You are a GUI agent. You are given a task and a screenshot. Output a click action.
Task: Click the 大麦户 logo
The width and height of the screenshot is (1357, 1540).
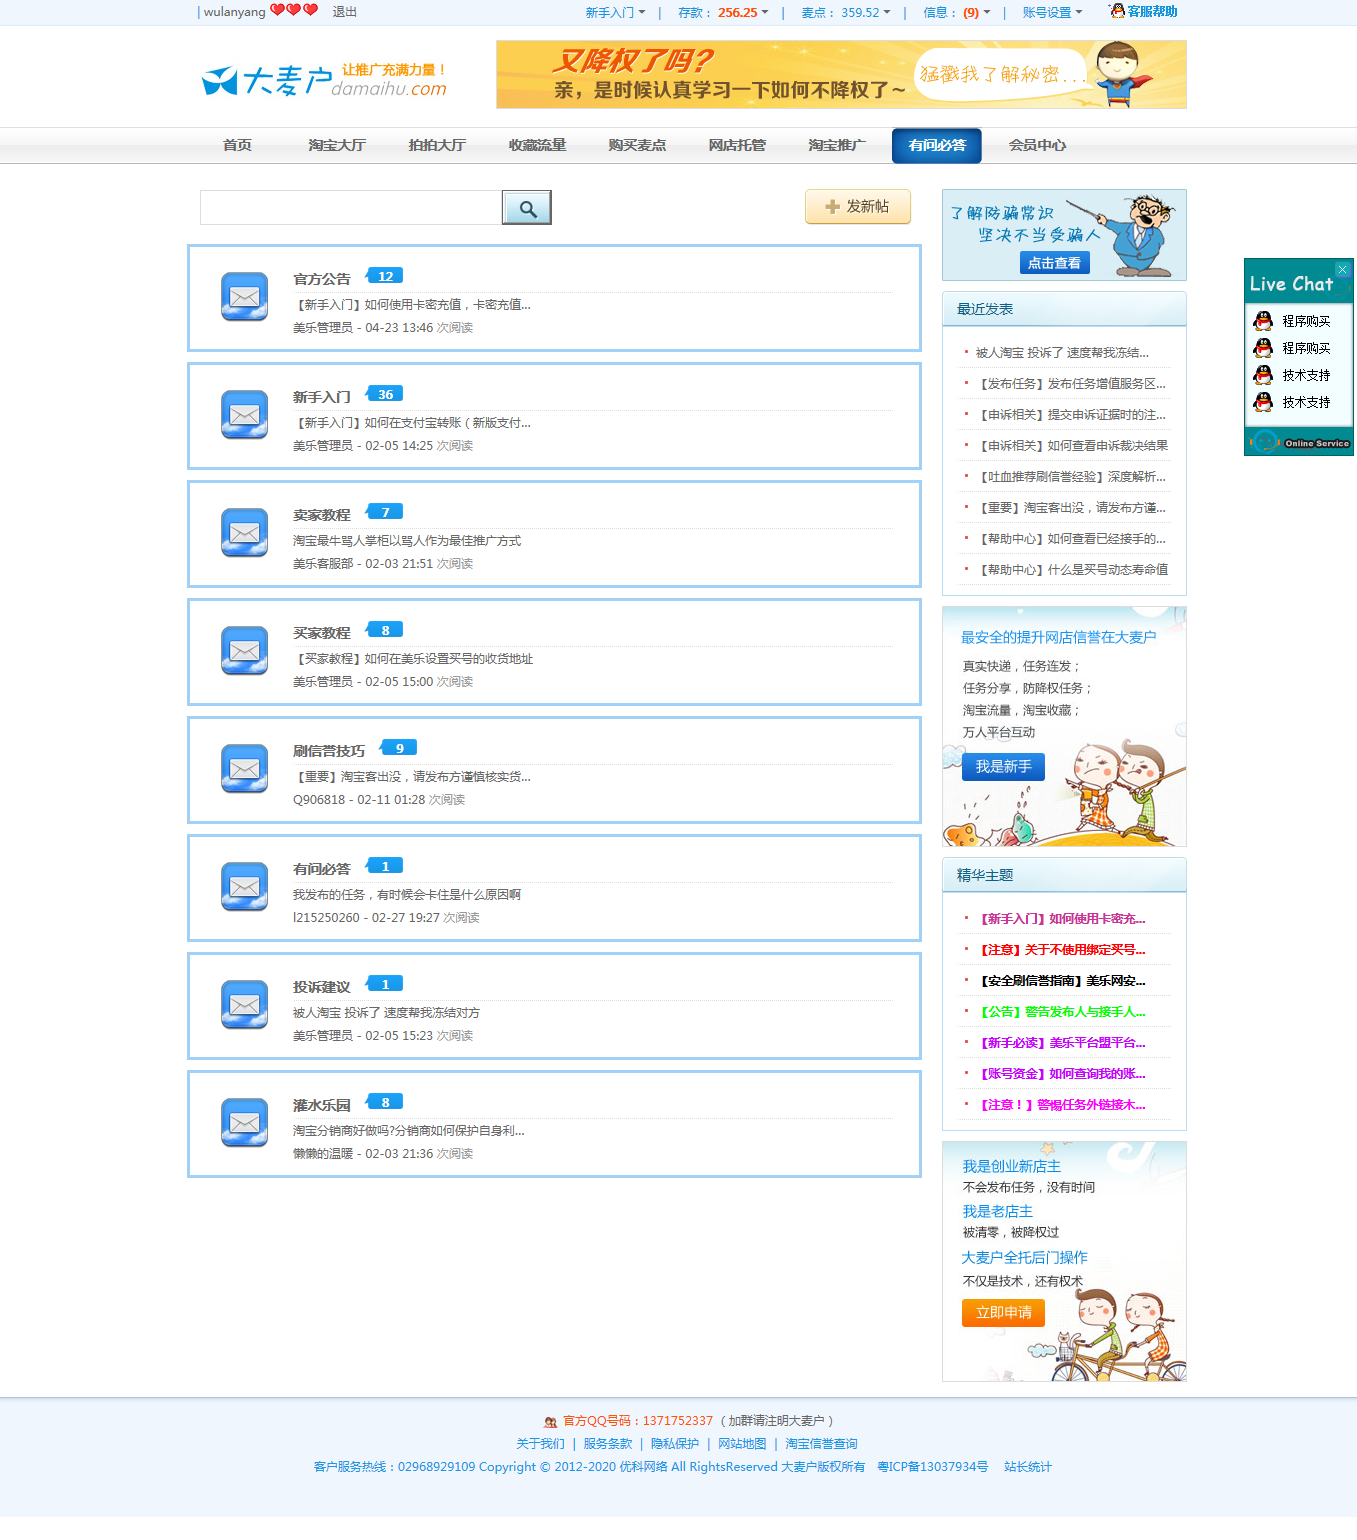pyautogui.click(x=324, y=80)
